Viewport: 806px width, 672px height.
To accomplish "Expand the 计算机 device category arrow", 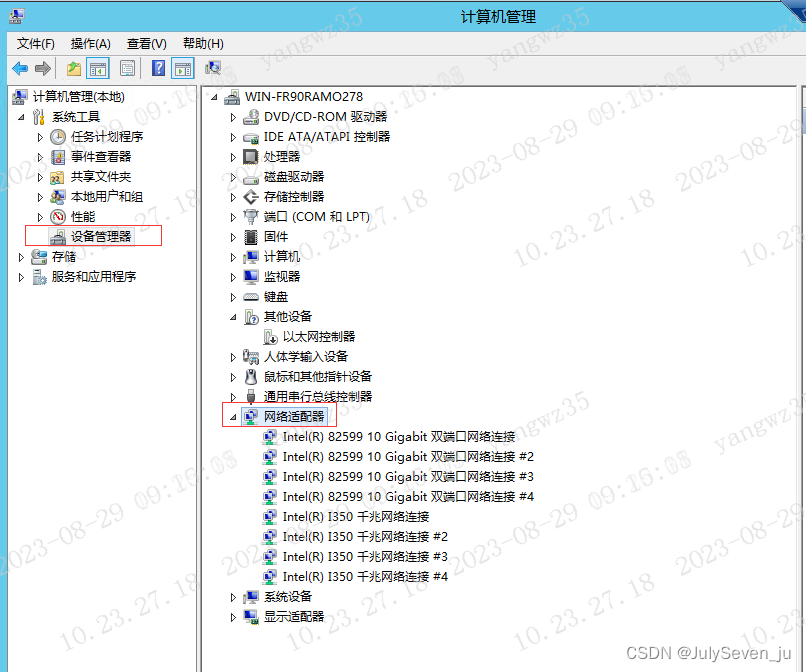I will pyautogui.click(x=233, y=258).
